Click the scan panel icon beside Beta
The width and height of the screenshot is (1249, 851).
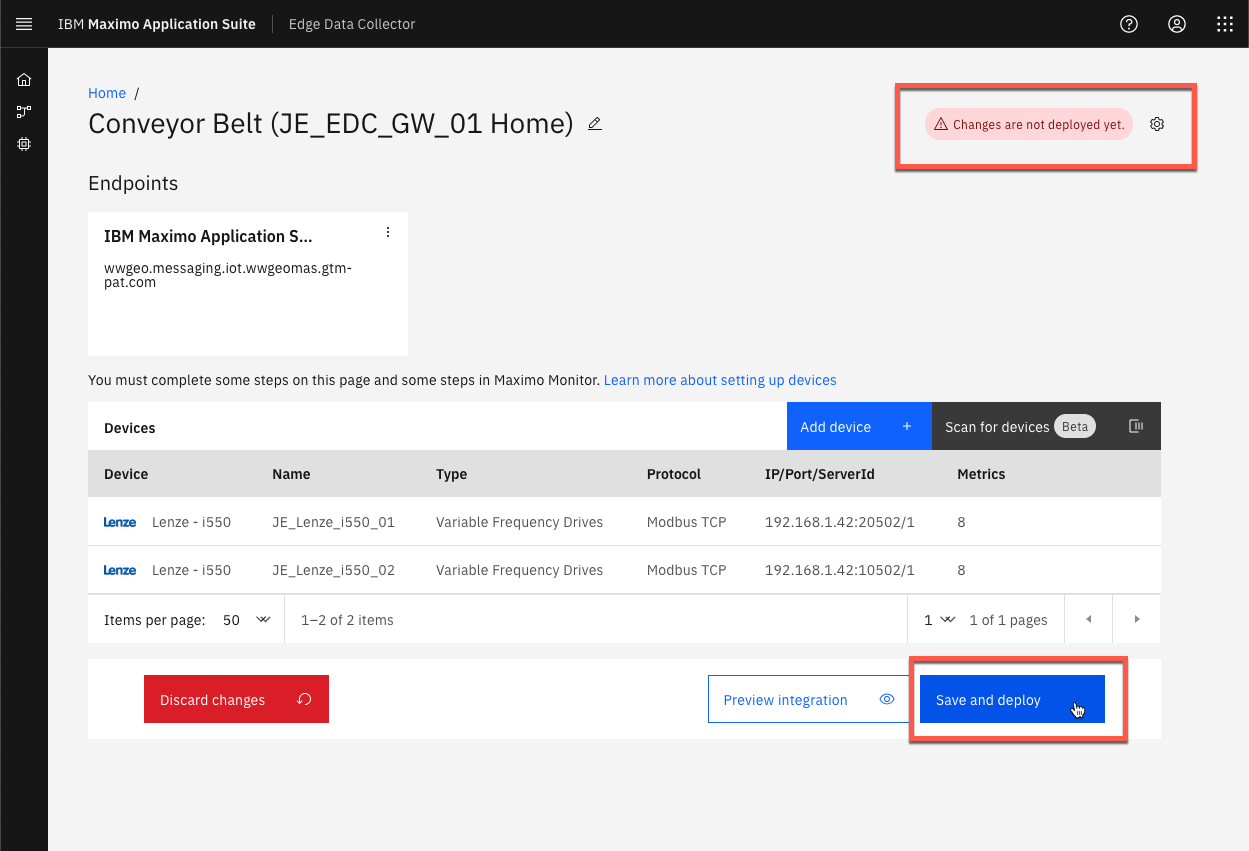pyautogui.click(x=1136, y=426)
